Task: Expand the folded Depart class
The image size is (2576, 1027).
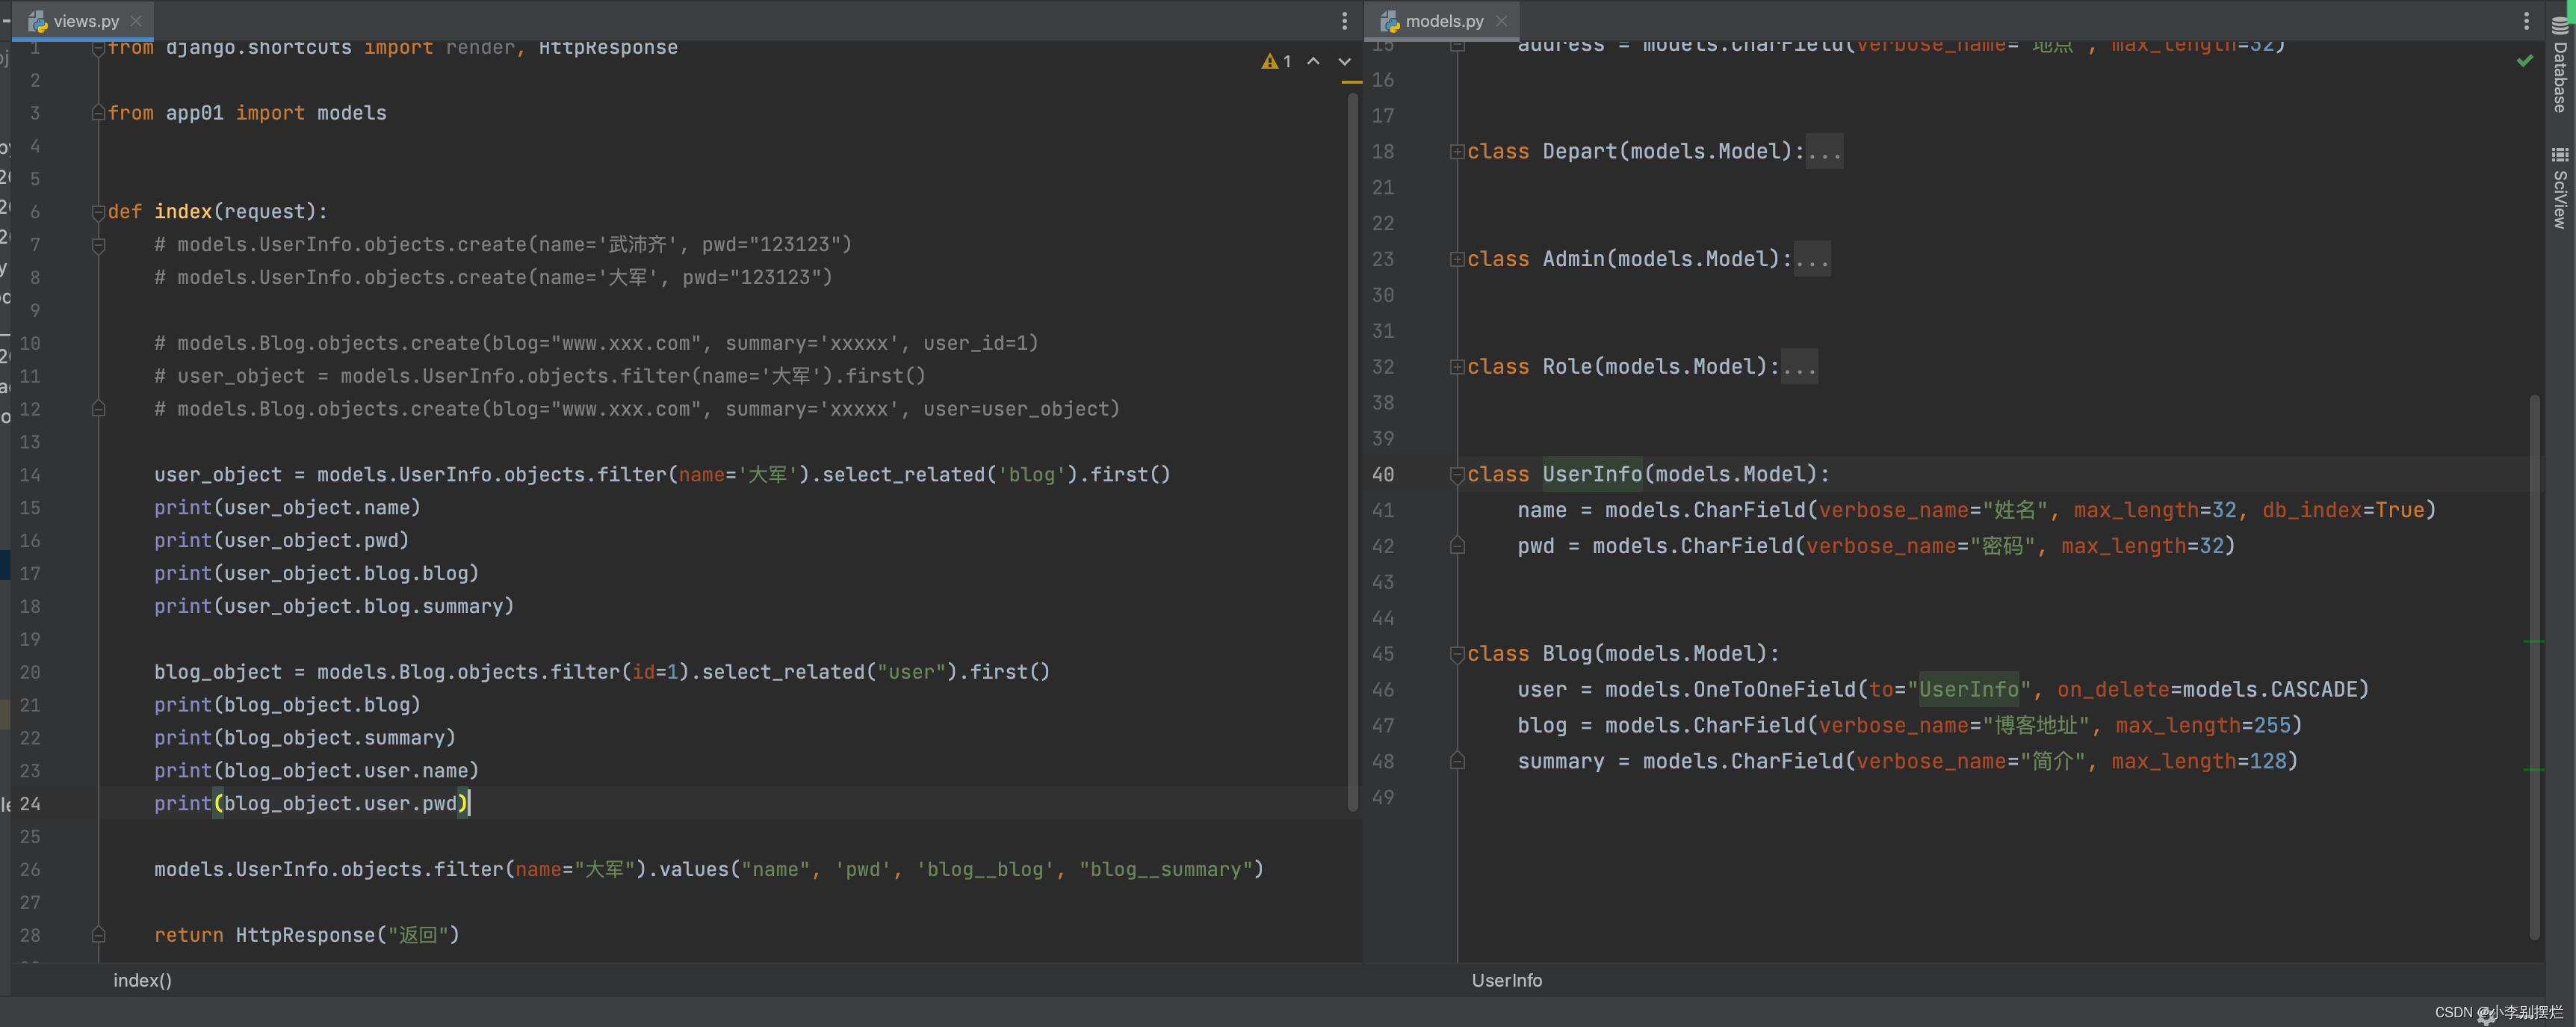Action: click(x=1457, y=152)
